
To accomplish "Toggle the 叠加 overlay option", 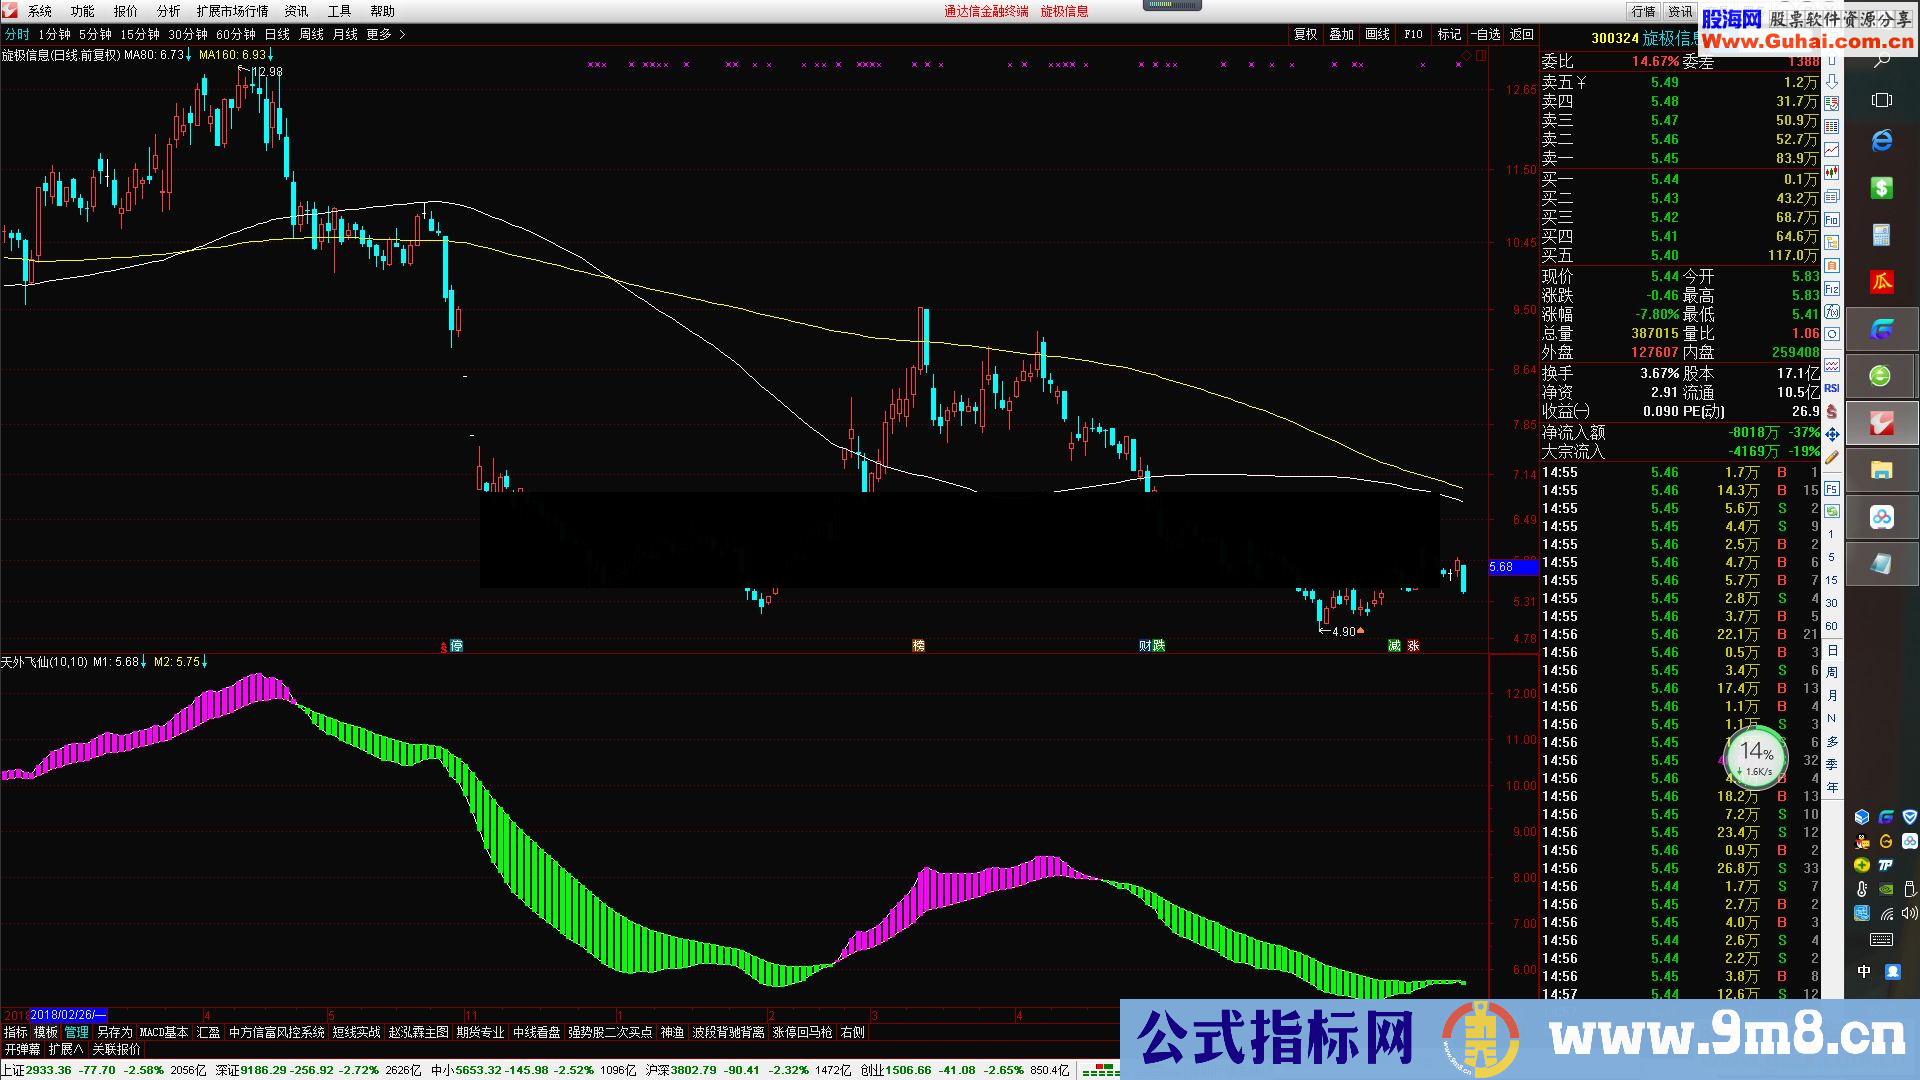I will pos(1341,34).
